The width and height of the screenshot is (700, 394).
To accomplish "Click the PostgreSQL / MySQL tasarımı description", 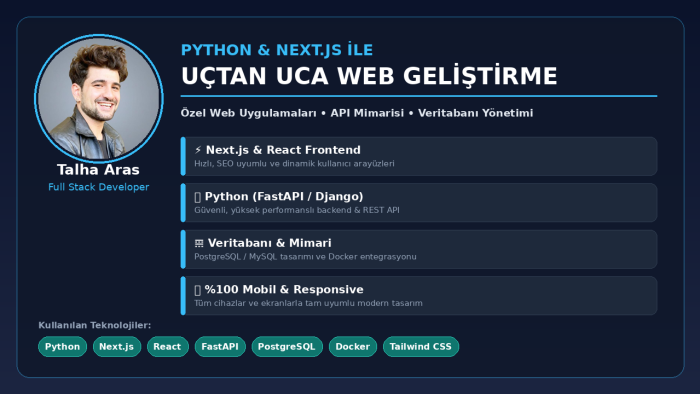I will tap(305, 257).
